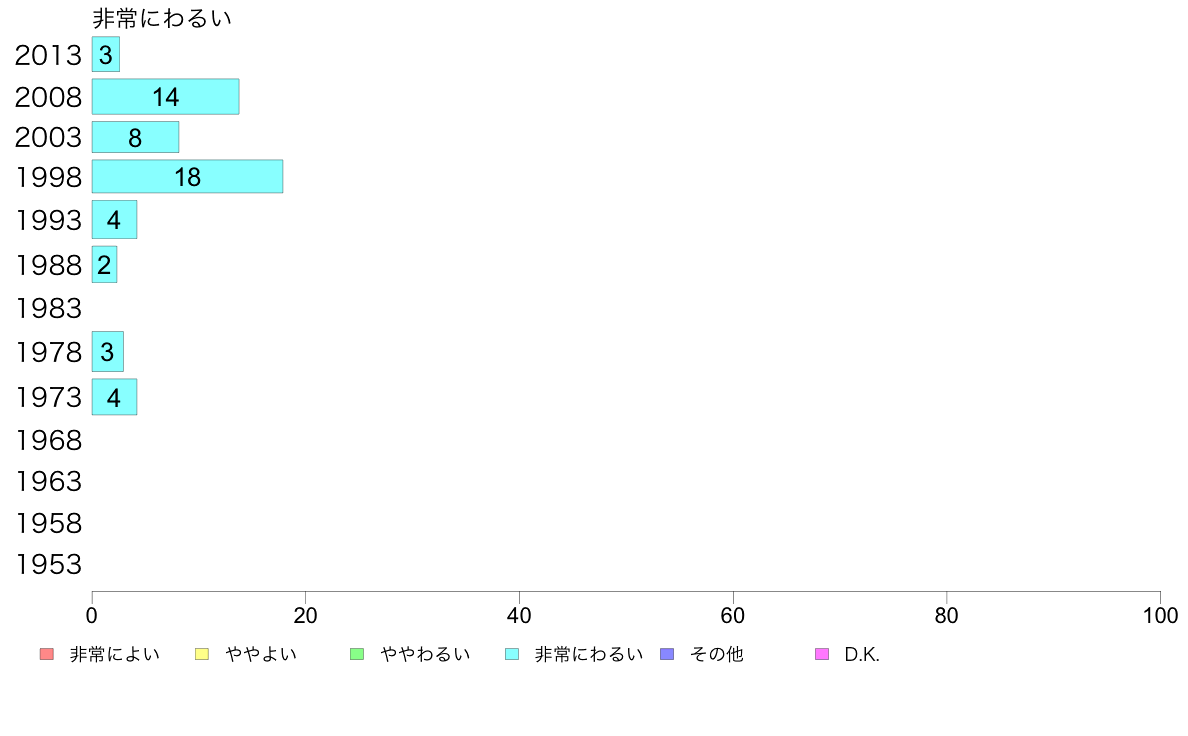Screen dimensions: 1188x736
Task: Click the green ややわるい legend swatch
Action: pyautogui.click(x=357, y=654)
